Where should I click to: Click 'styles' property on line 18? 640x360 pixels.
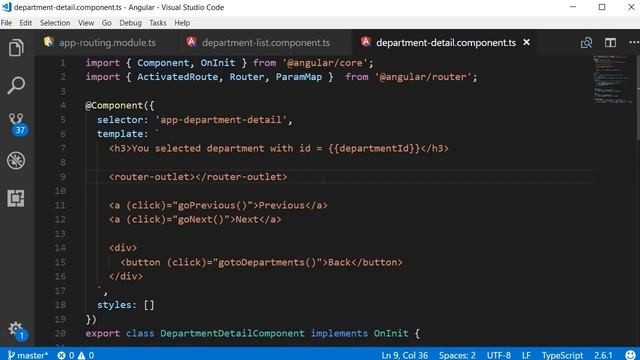[x=114, y=305]
